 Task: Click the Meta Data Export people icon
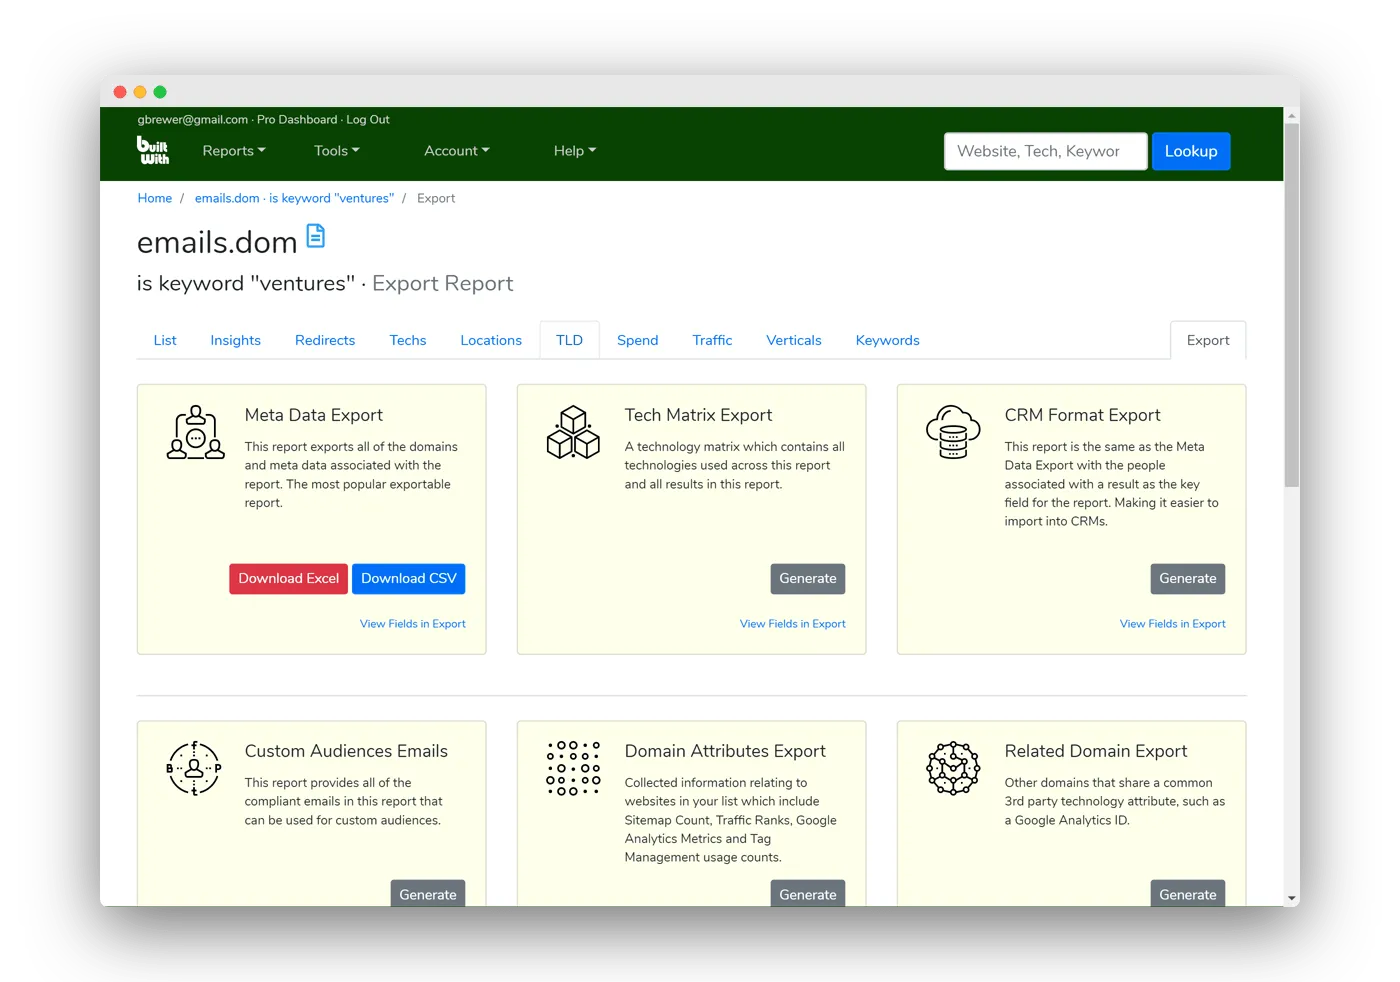(195, 433)
